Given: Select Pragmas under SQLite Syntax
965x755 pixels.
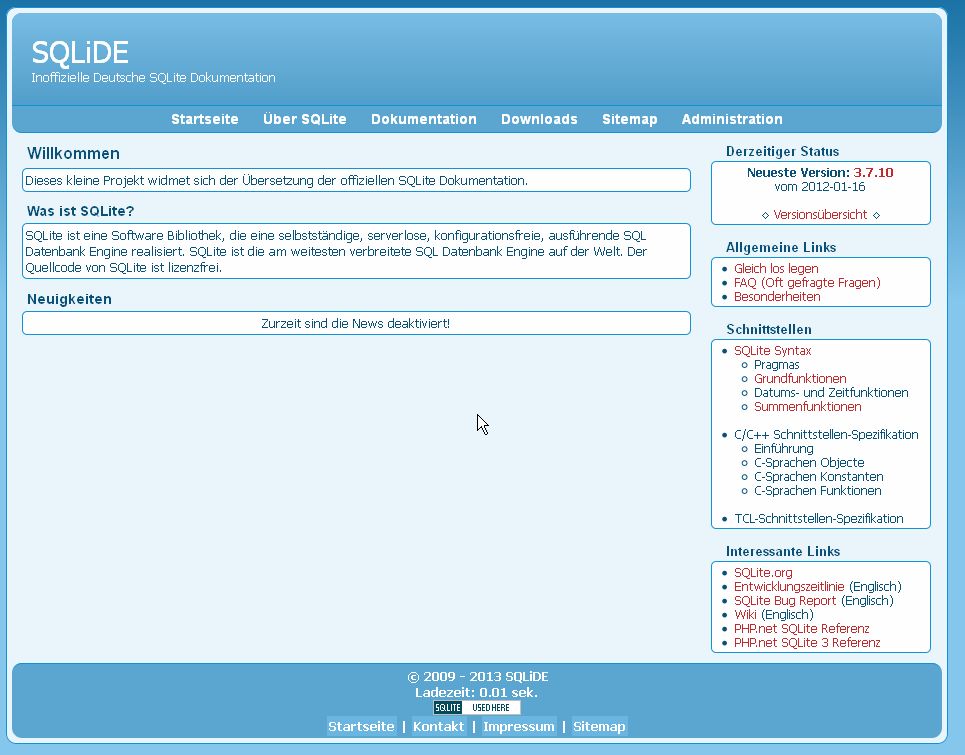Looking at the screenshot, I should pyautogui.click(x=776, y=365).
